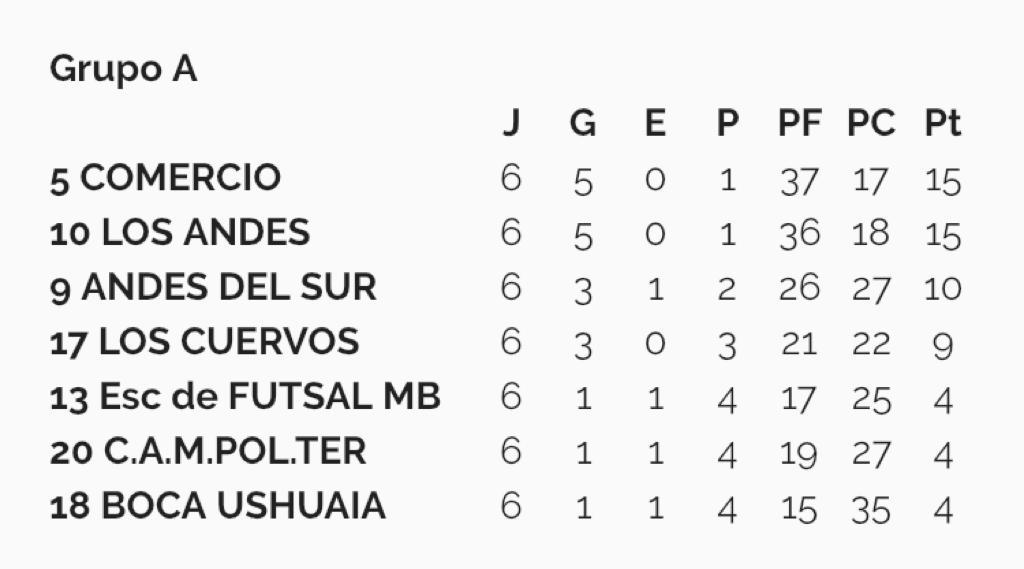Click the P column header
This screenshot has height=569, width=1024.
728,122
